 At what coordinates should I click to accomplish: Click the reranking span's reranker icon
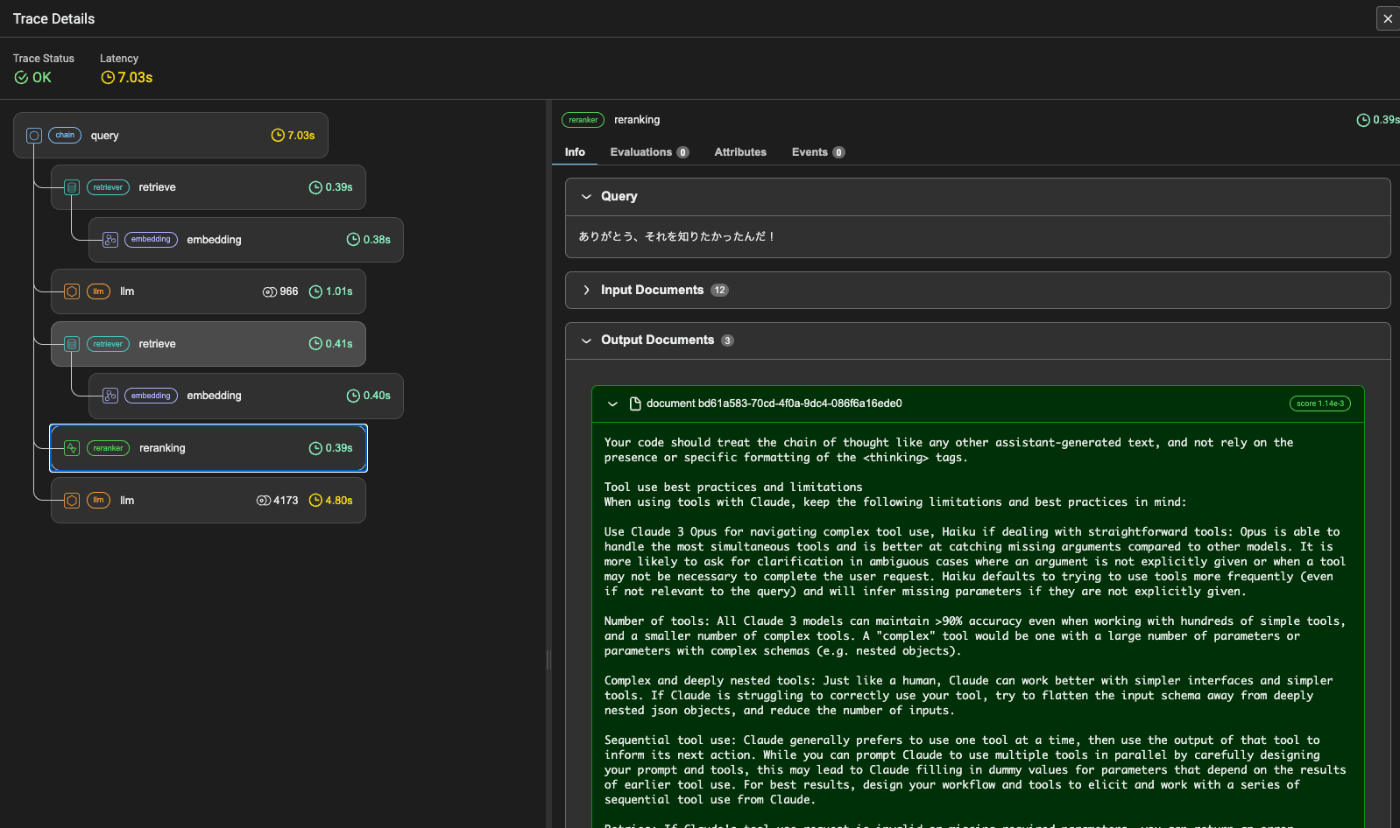click(x=71, y=448)
